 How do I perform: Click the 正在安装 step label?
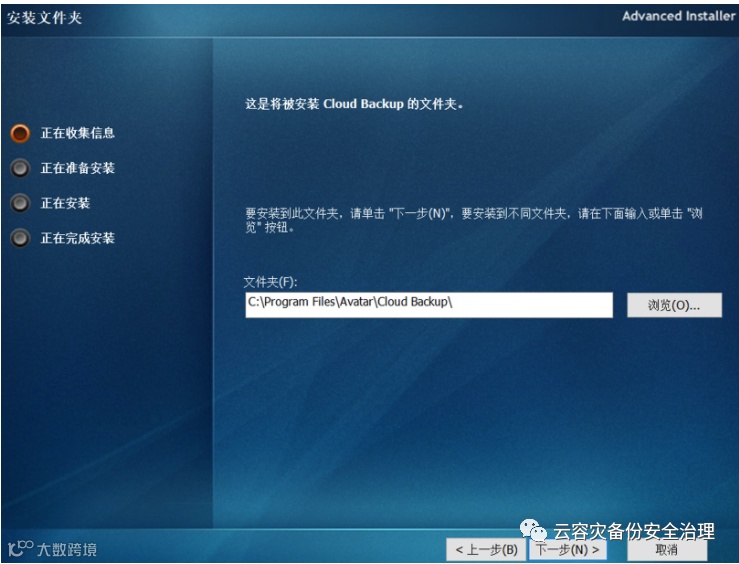tap(65, 203)
